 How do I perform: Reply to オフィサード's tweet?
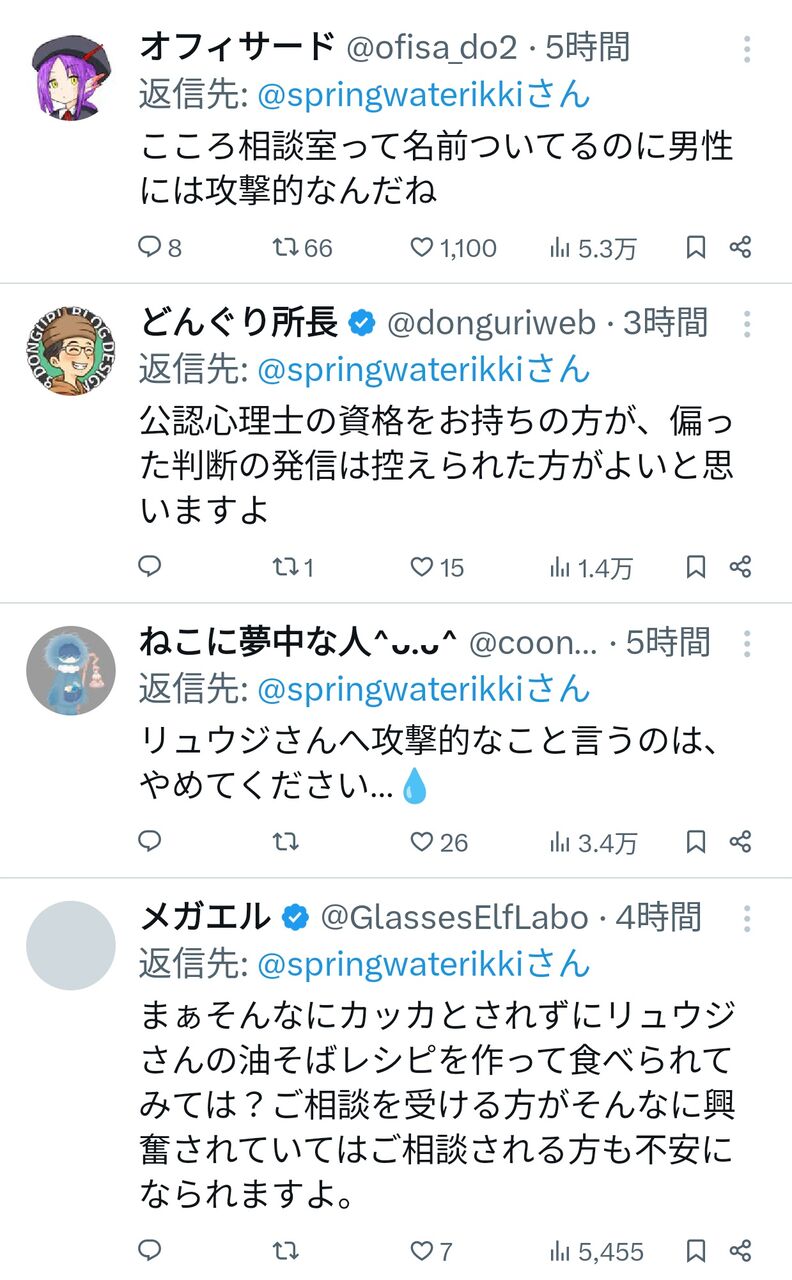coord(150,247)
